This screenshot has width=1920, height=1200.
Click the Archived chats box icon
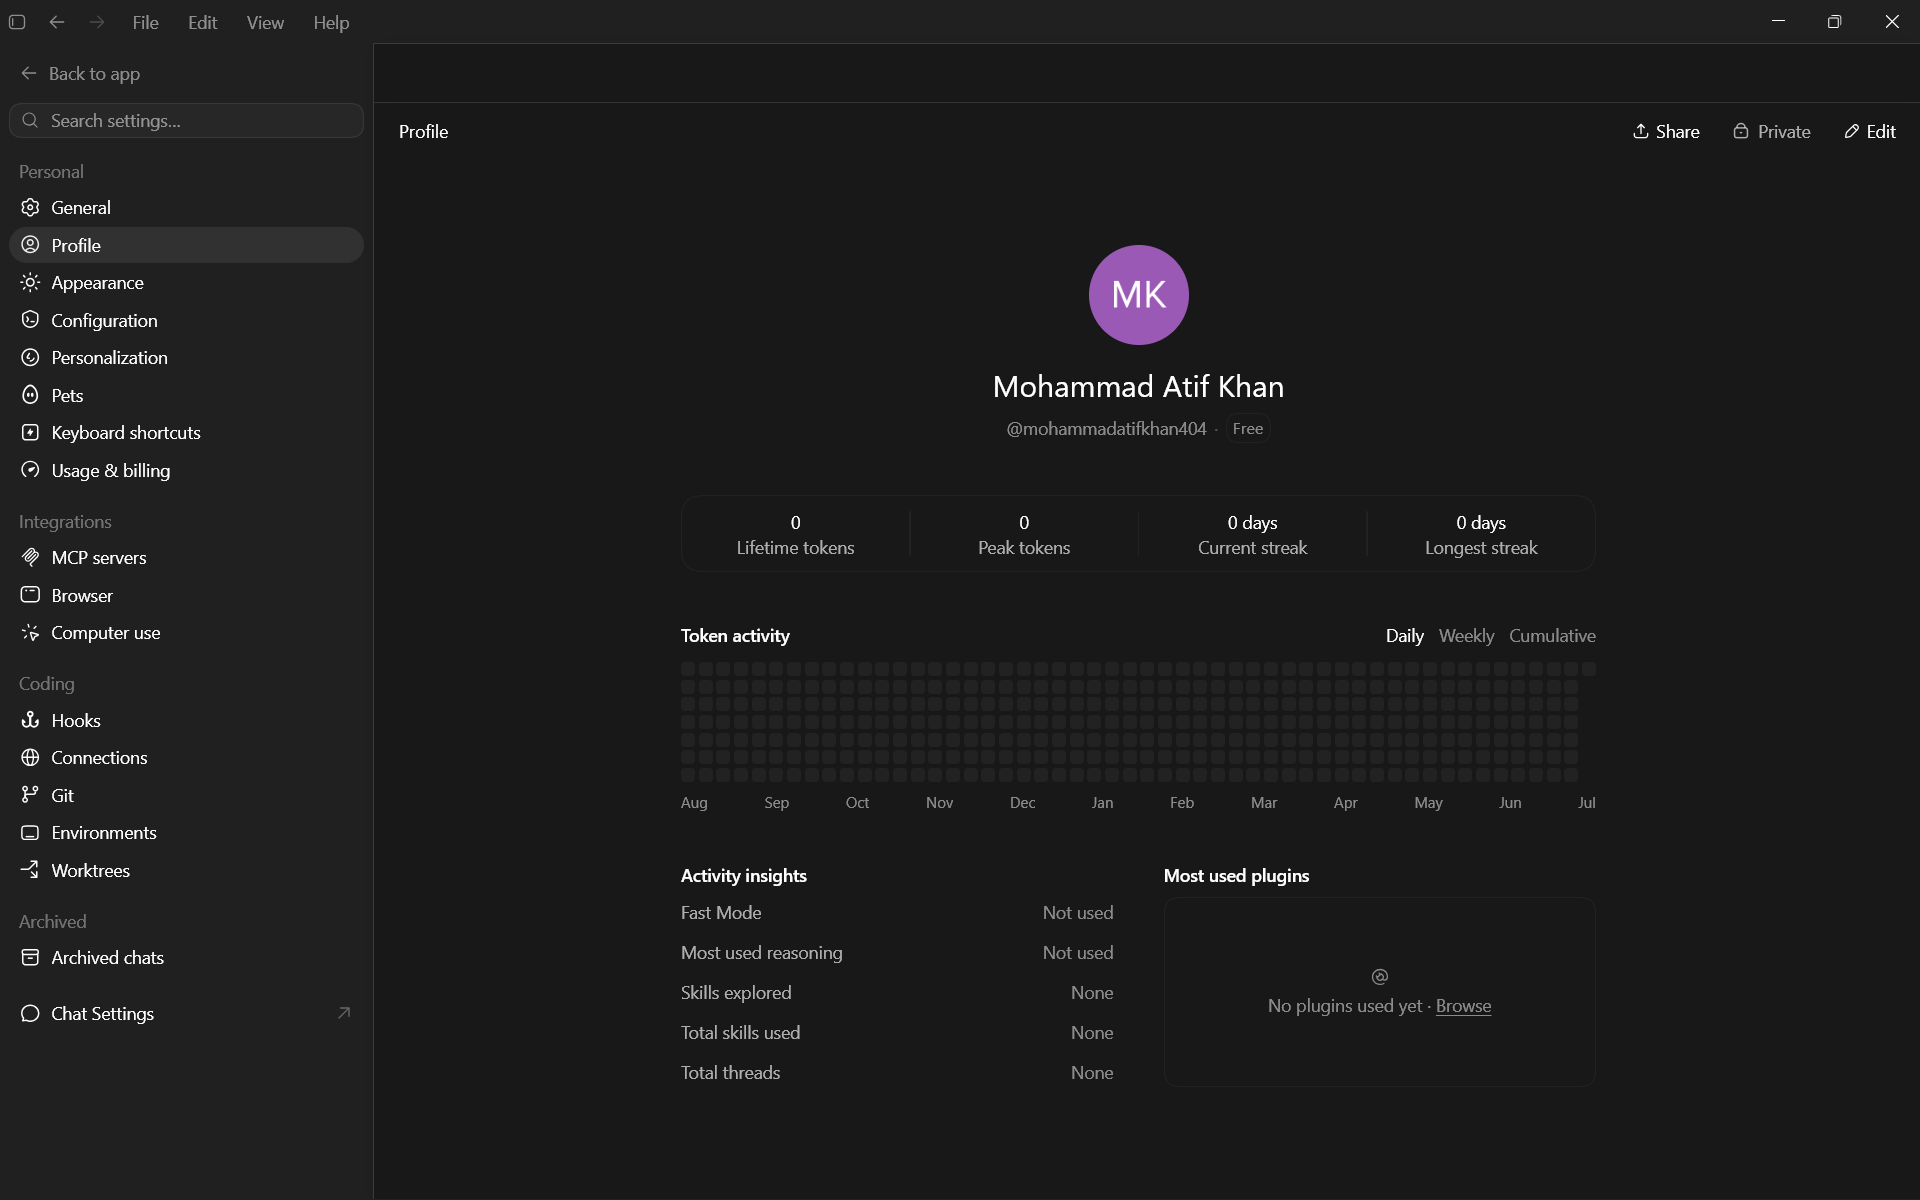(31, 957)
